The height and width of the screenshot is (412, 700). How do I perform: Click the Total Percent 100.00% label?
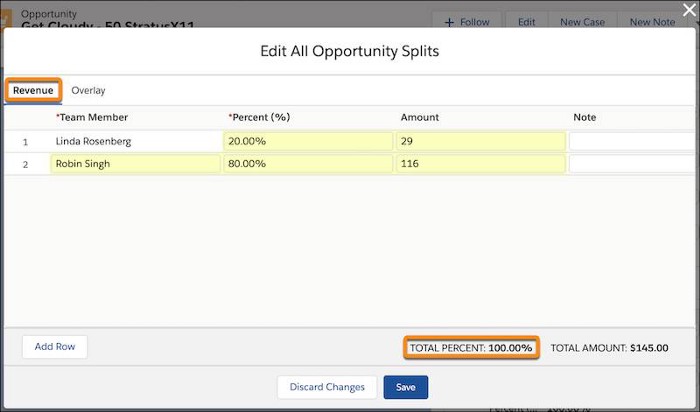point(472,347)
